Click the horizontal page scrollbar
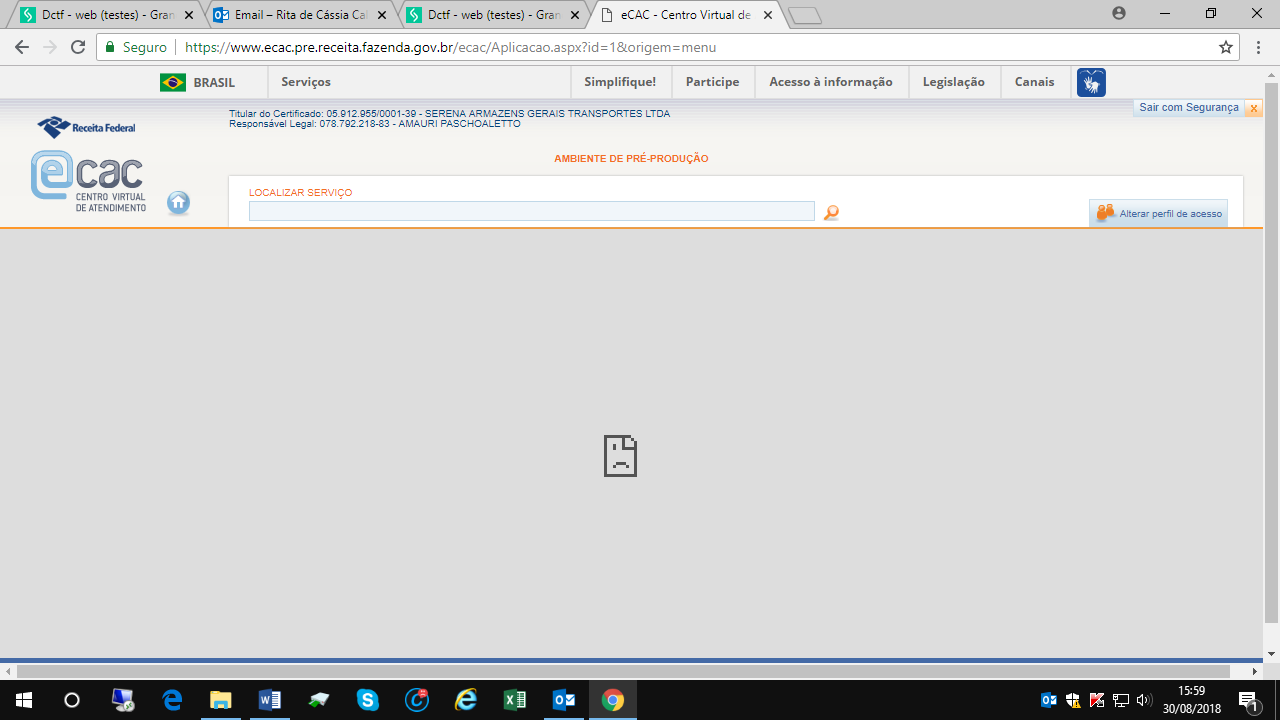Screen dimensions: 1280x720 tap(623, 671)
